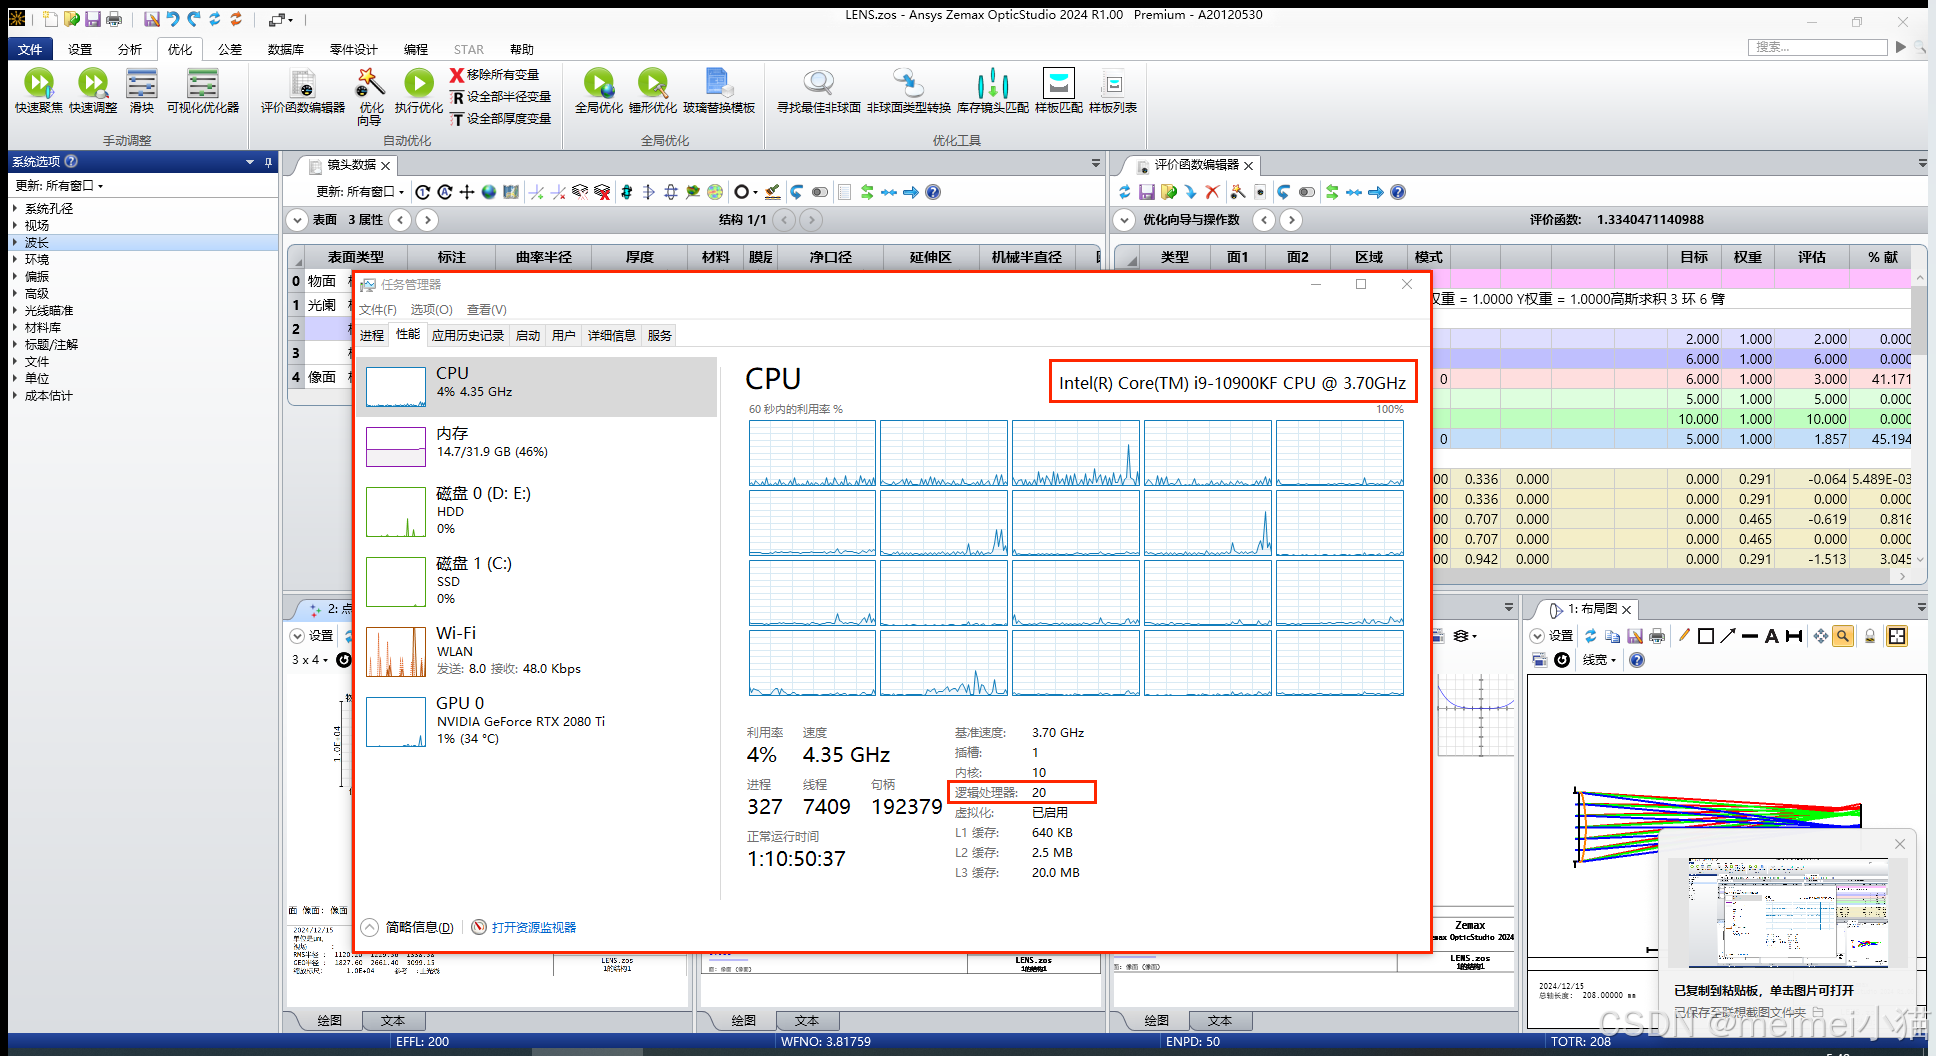Collapse 优化向导与操作数 chevron
Viewport: 1936px width, 1056px height.
[1125, 220]
